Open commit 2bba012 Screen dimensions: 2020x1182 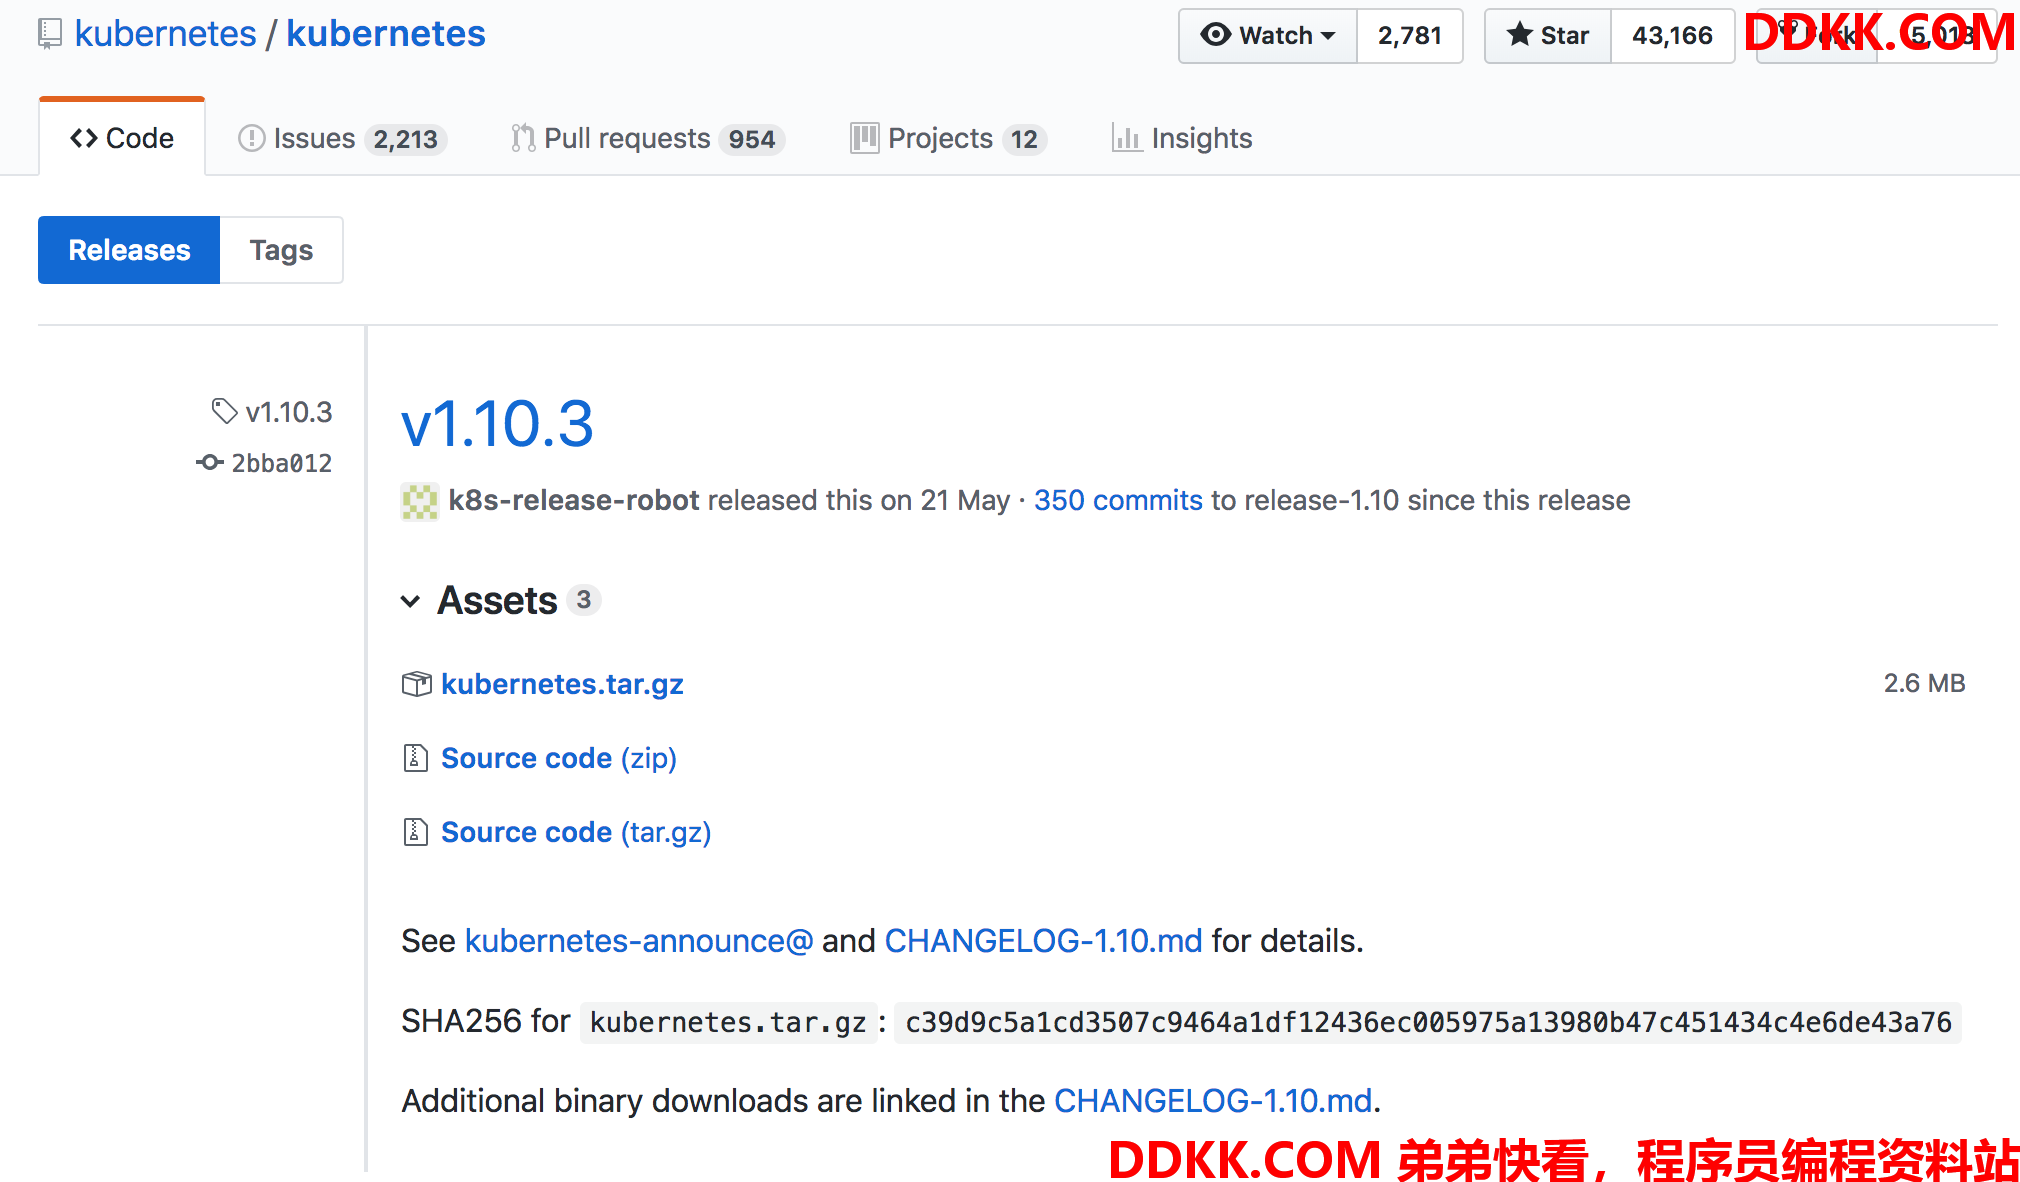pos(282,463)
